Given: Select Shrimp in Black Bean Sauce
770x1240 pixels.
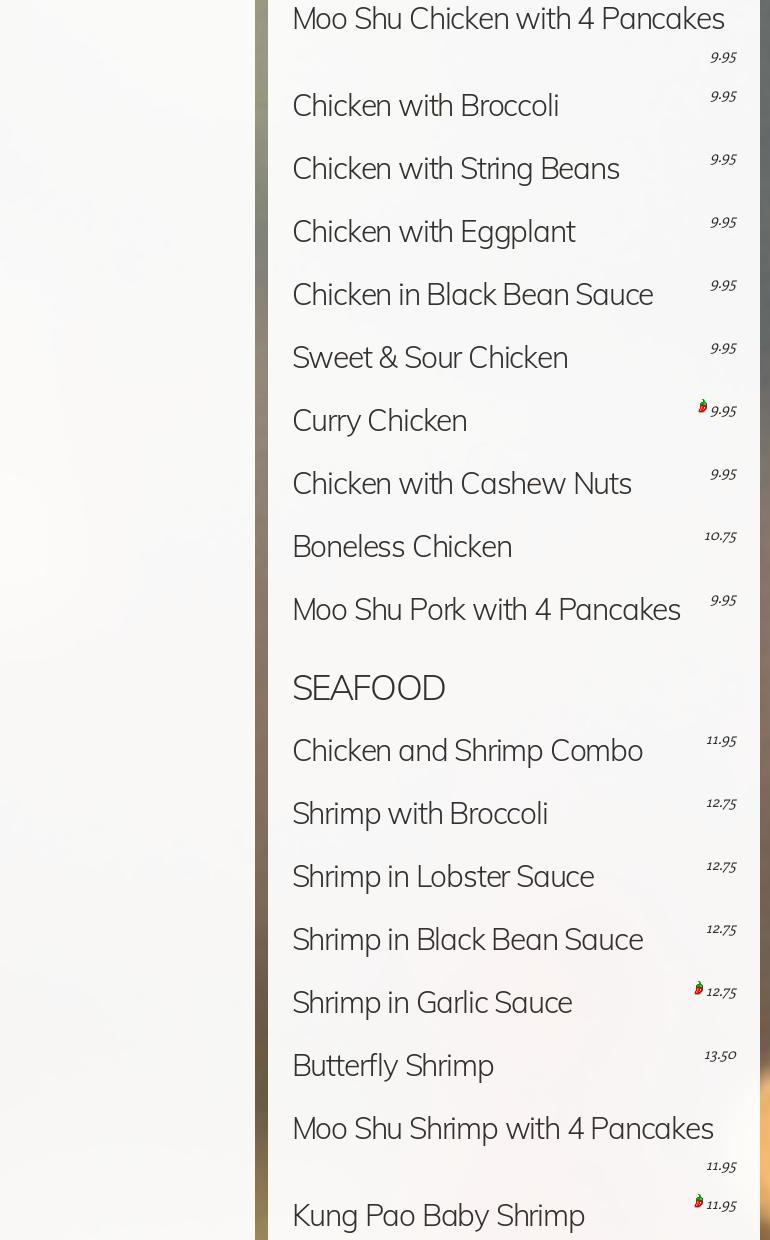Looking at the screenshot, I should (x=467, y=939).
